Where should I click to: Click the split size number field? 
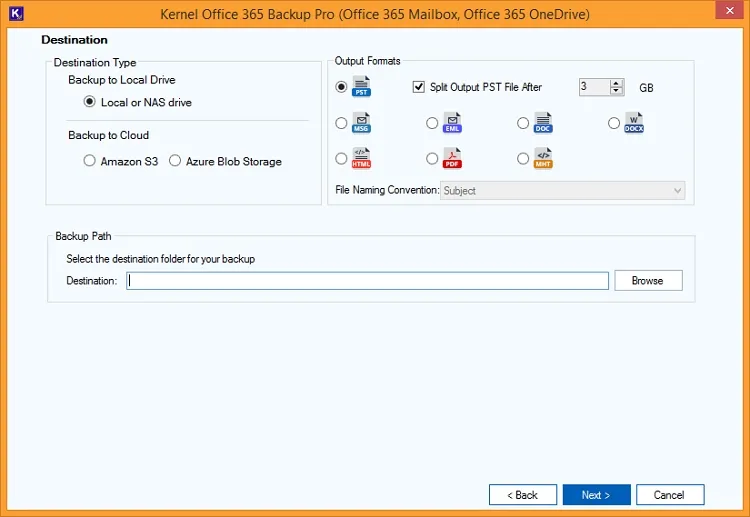click(x=595, y=87)
